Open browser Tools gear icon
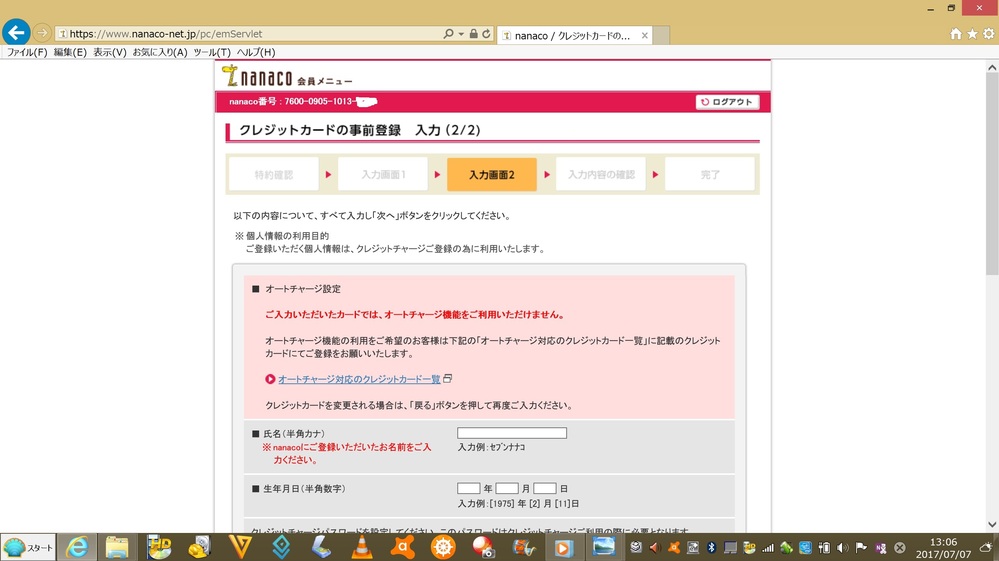Viewport: 999px width, 561px height. (989, 34)
